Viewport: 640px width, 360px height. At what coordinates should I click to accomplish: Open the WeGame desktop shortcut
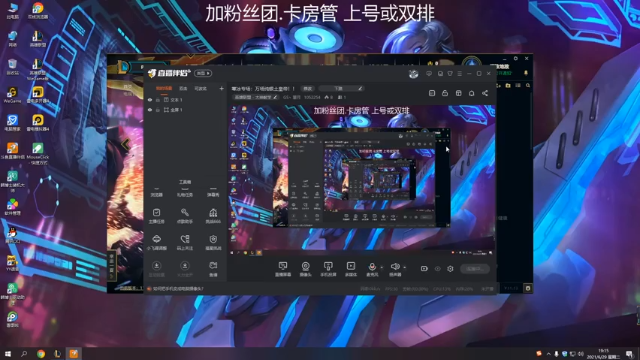pos(12,95)
